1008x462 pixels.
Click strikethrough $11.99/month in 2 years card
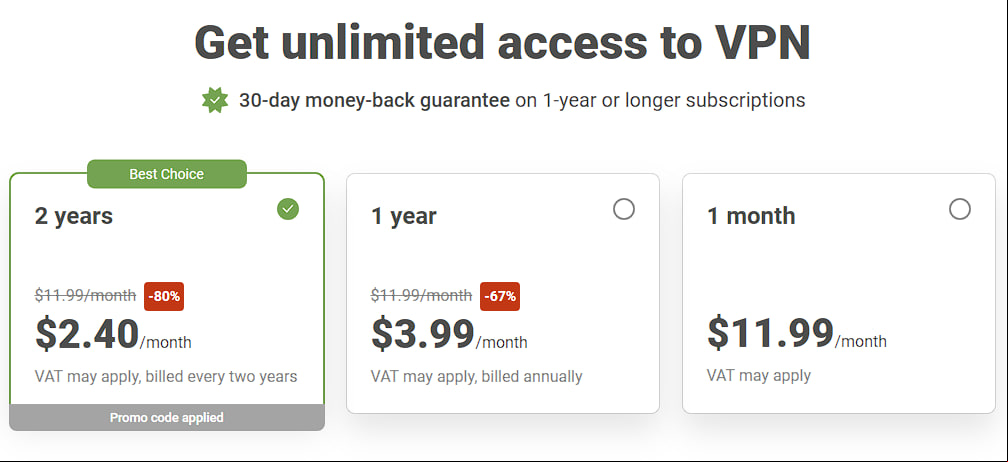click(x=86, y=296)
